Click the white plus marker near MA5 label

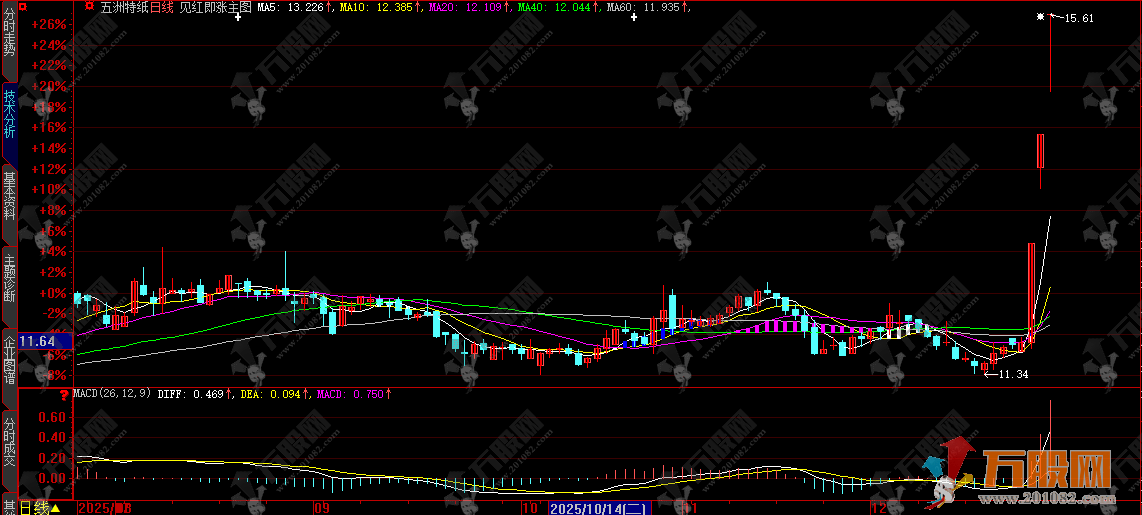[x=237, y=18]
